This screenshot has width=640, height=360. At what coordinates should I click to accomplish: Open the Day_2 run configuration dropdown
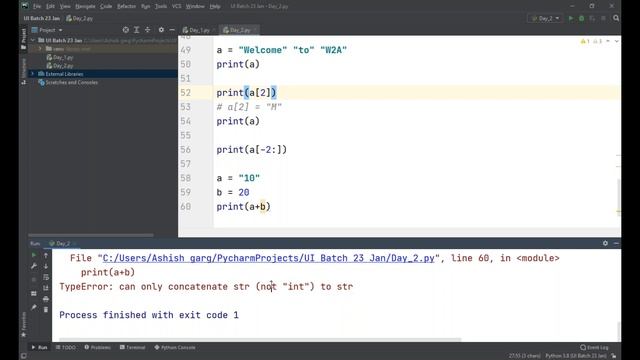pyautogui.click(x=545, y=18)
